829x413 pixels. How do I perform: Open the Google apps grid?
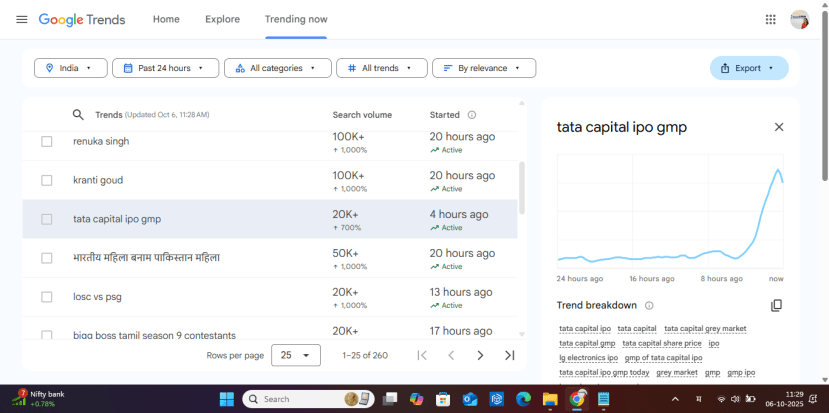tap(770, 19)
